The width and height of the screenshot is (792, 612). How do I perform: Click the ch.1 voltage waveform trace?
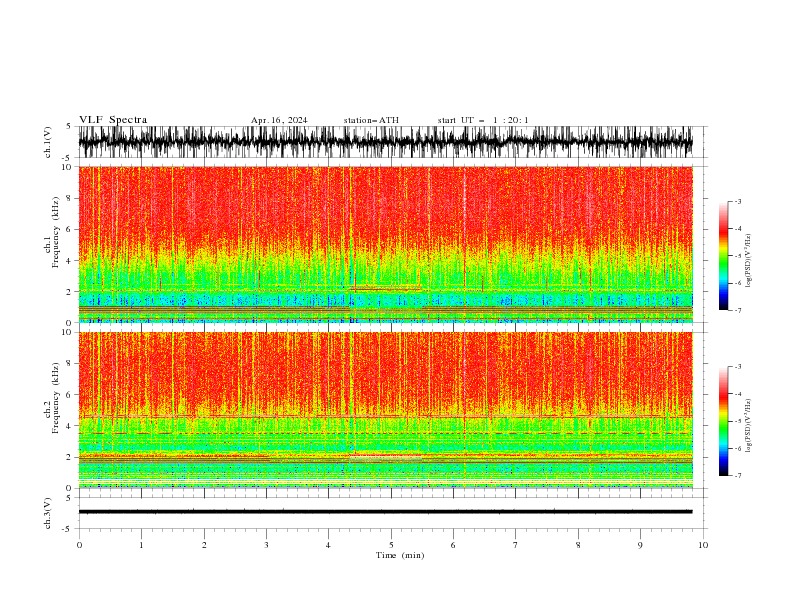click(385, 142)
